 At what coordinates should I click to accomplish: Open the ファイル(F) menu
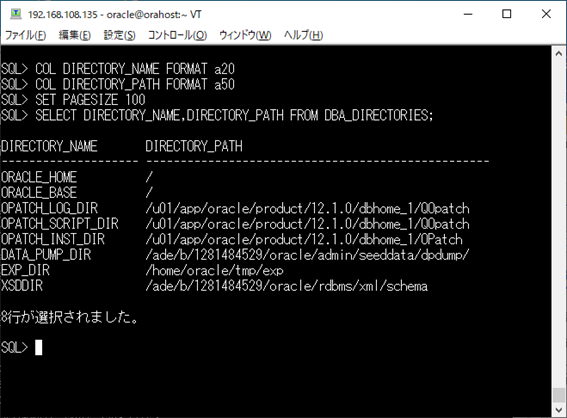pyautogui.click(x=25, y=35)
